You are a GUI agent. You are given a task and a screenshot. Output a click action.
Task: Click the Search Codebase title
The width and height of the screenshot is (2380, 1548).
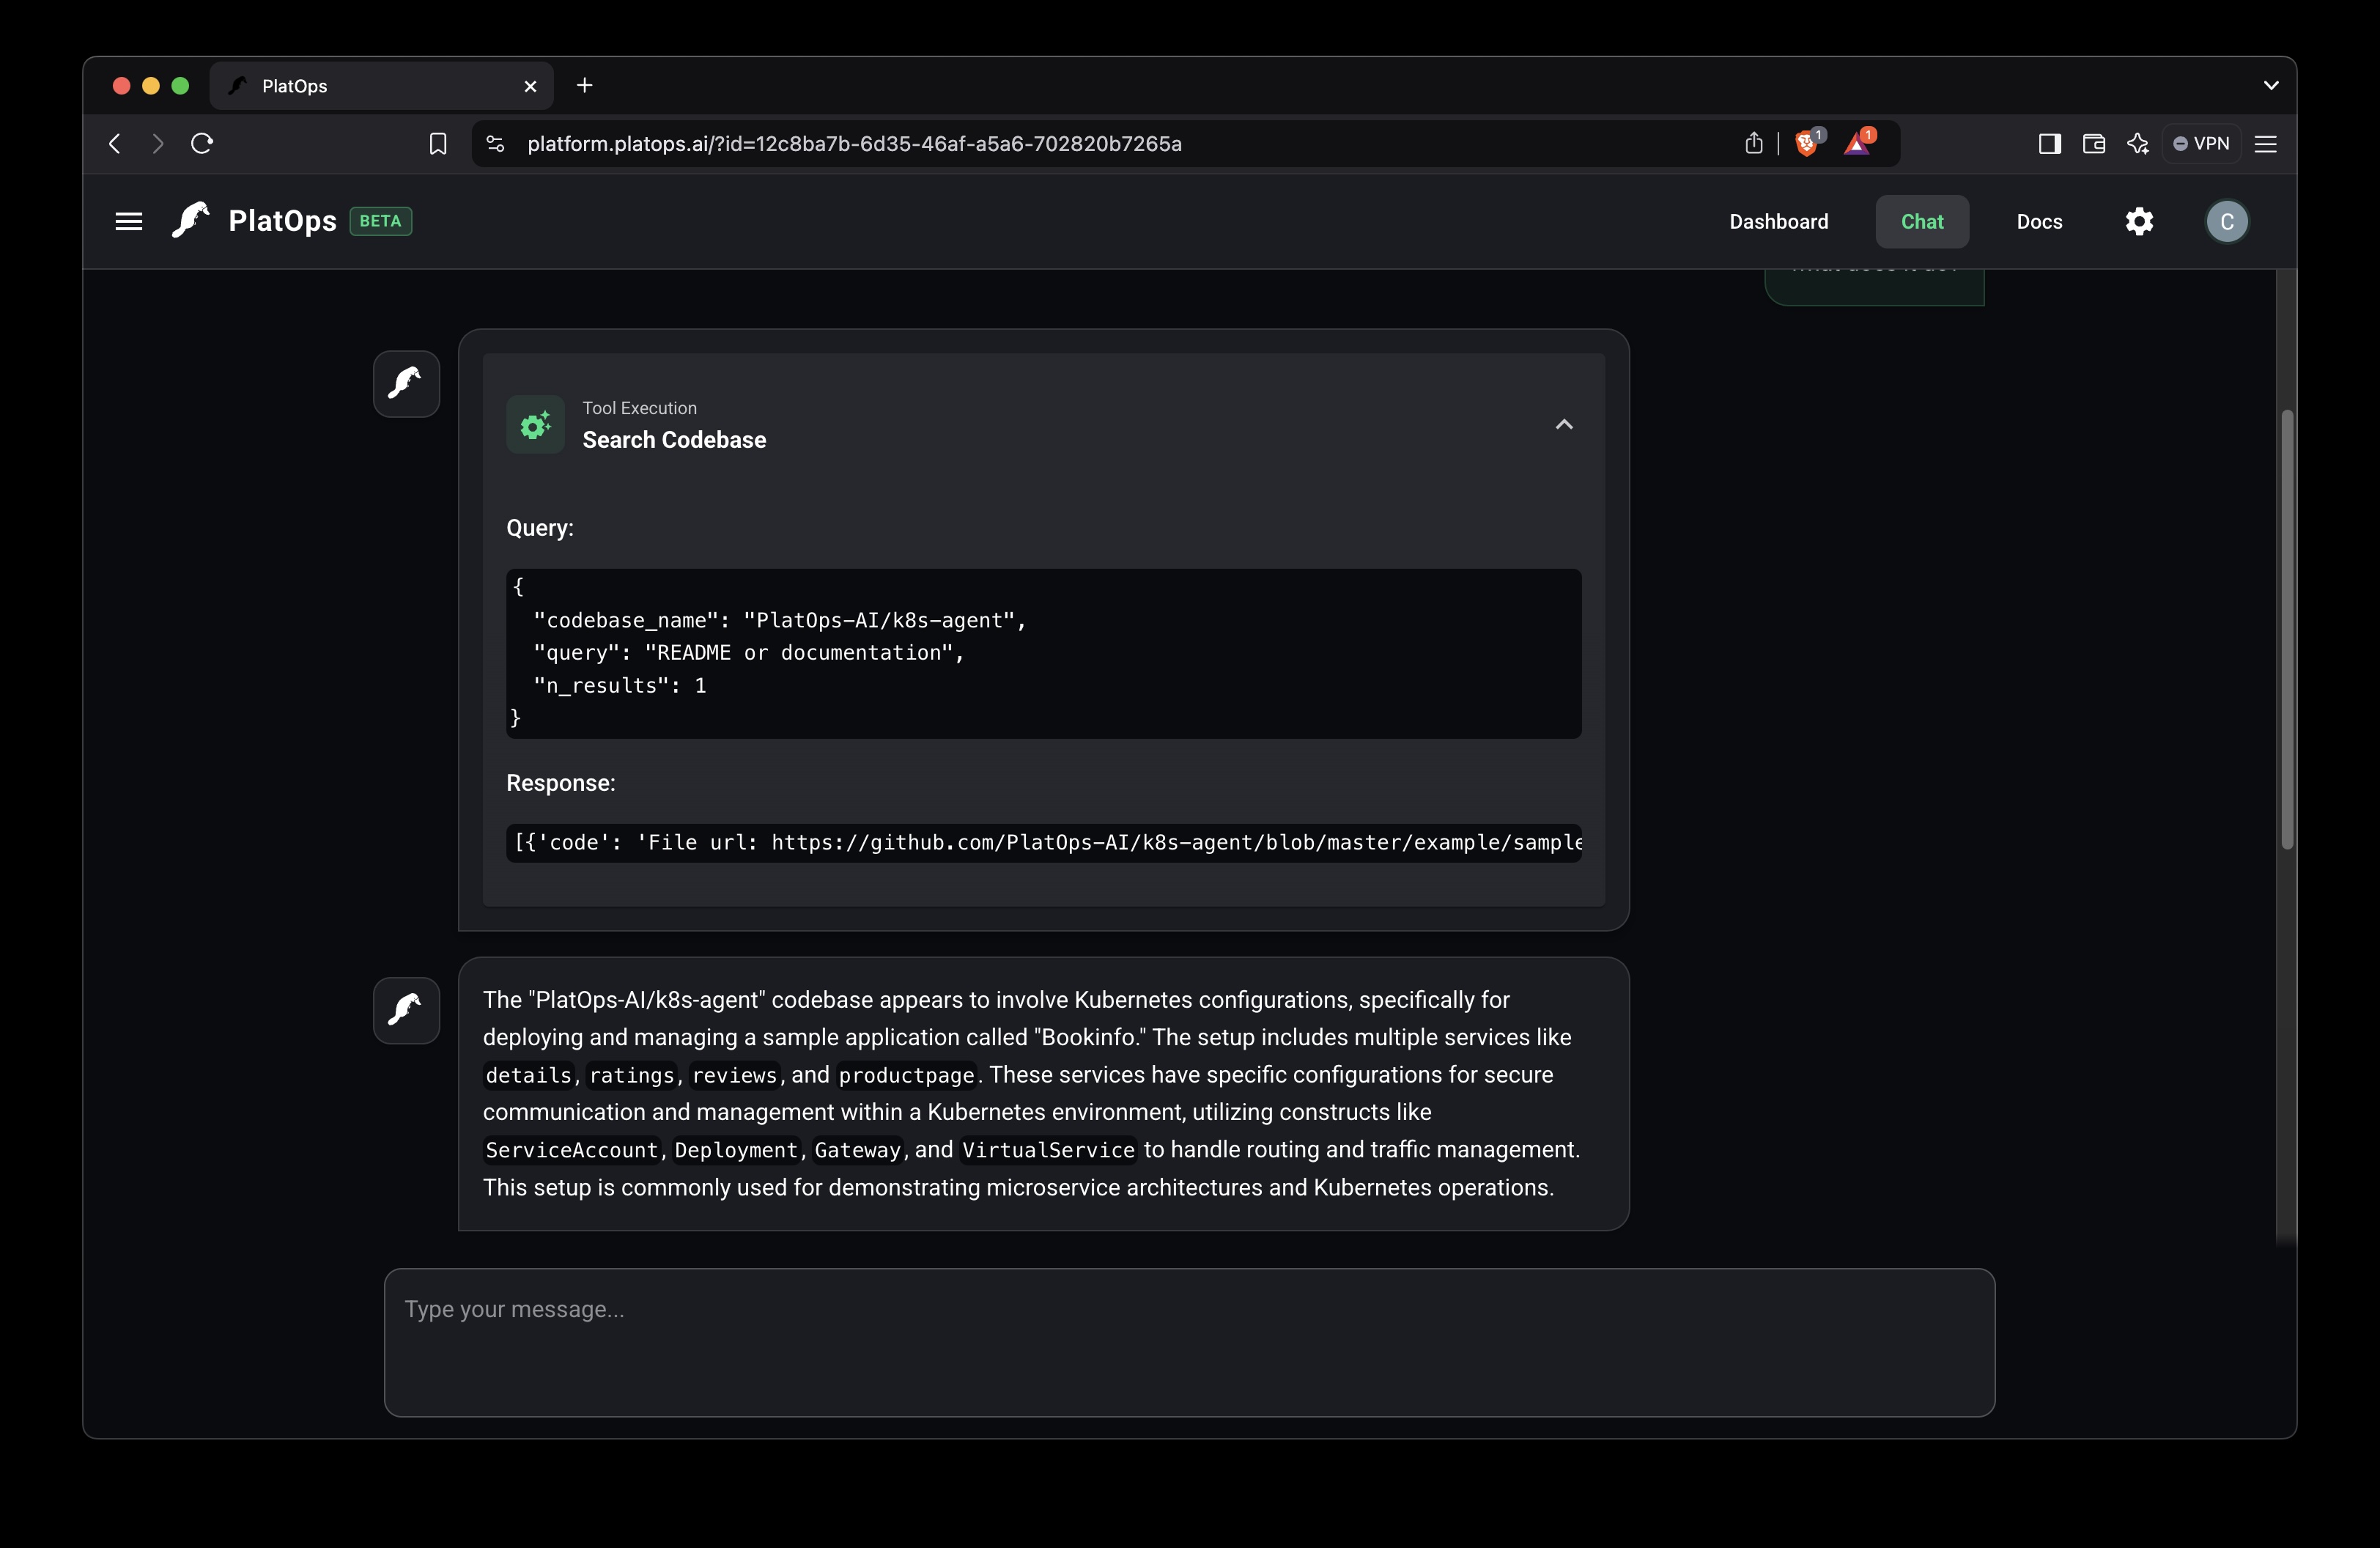tap(674, 440)
